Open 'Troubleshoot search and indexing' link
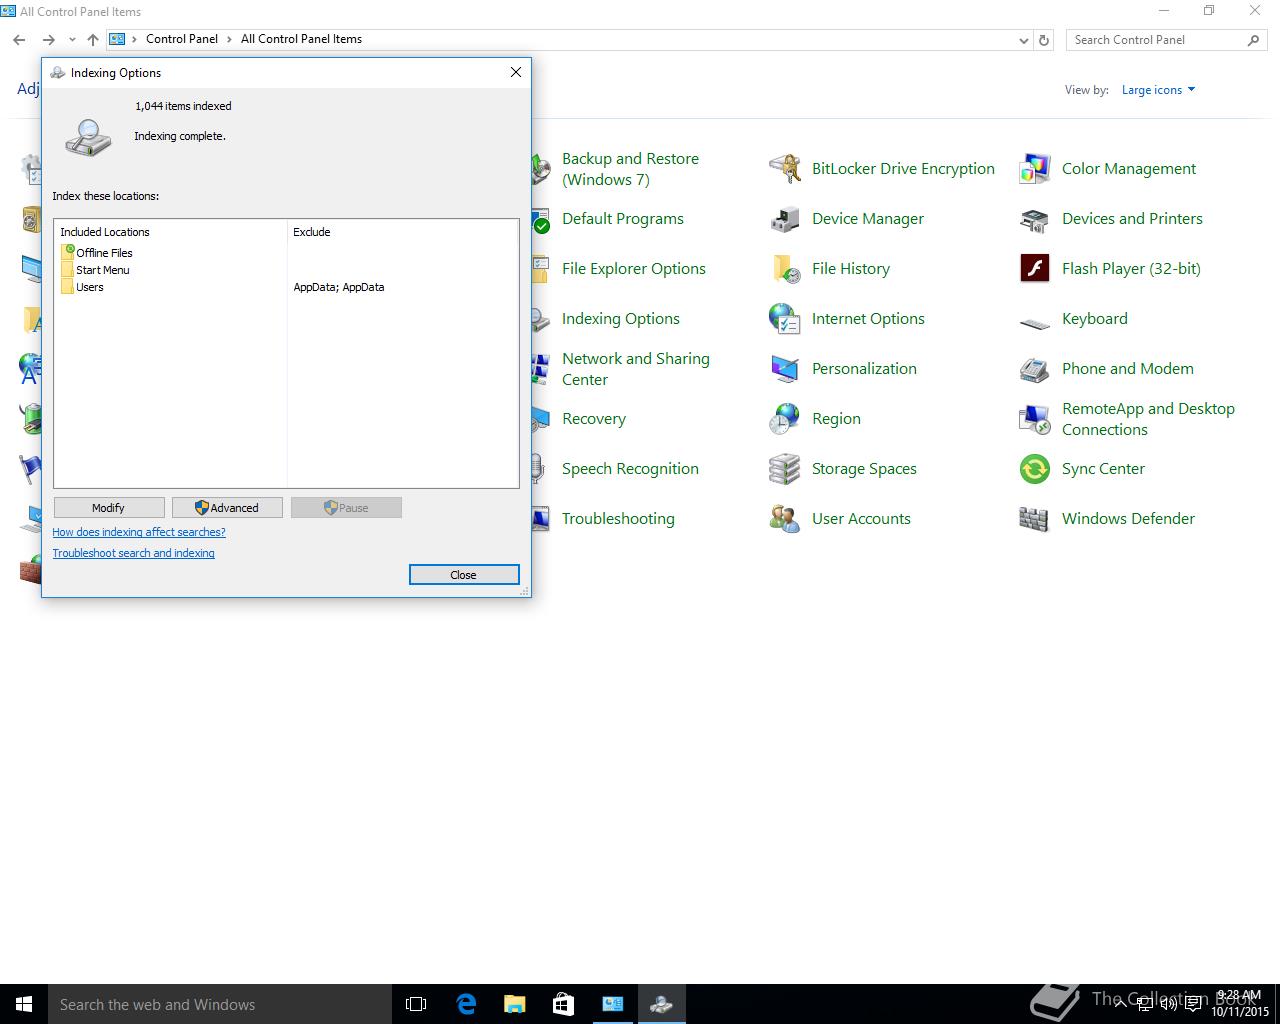 pos(133,553)
